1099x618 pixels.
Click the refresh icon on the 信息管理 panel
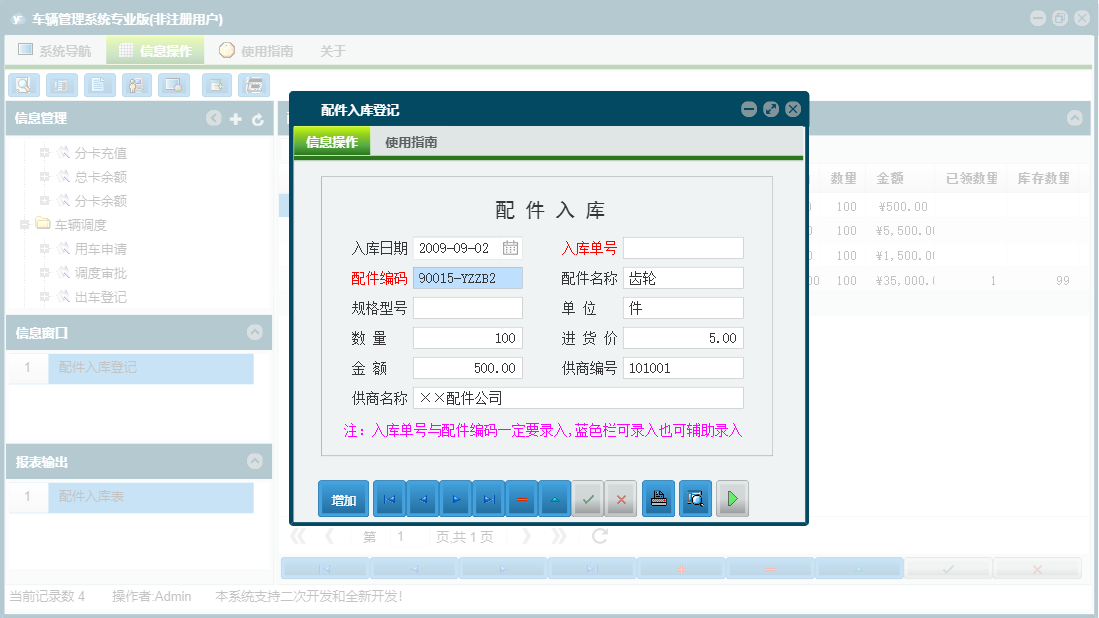point(258,118)
